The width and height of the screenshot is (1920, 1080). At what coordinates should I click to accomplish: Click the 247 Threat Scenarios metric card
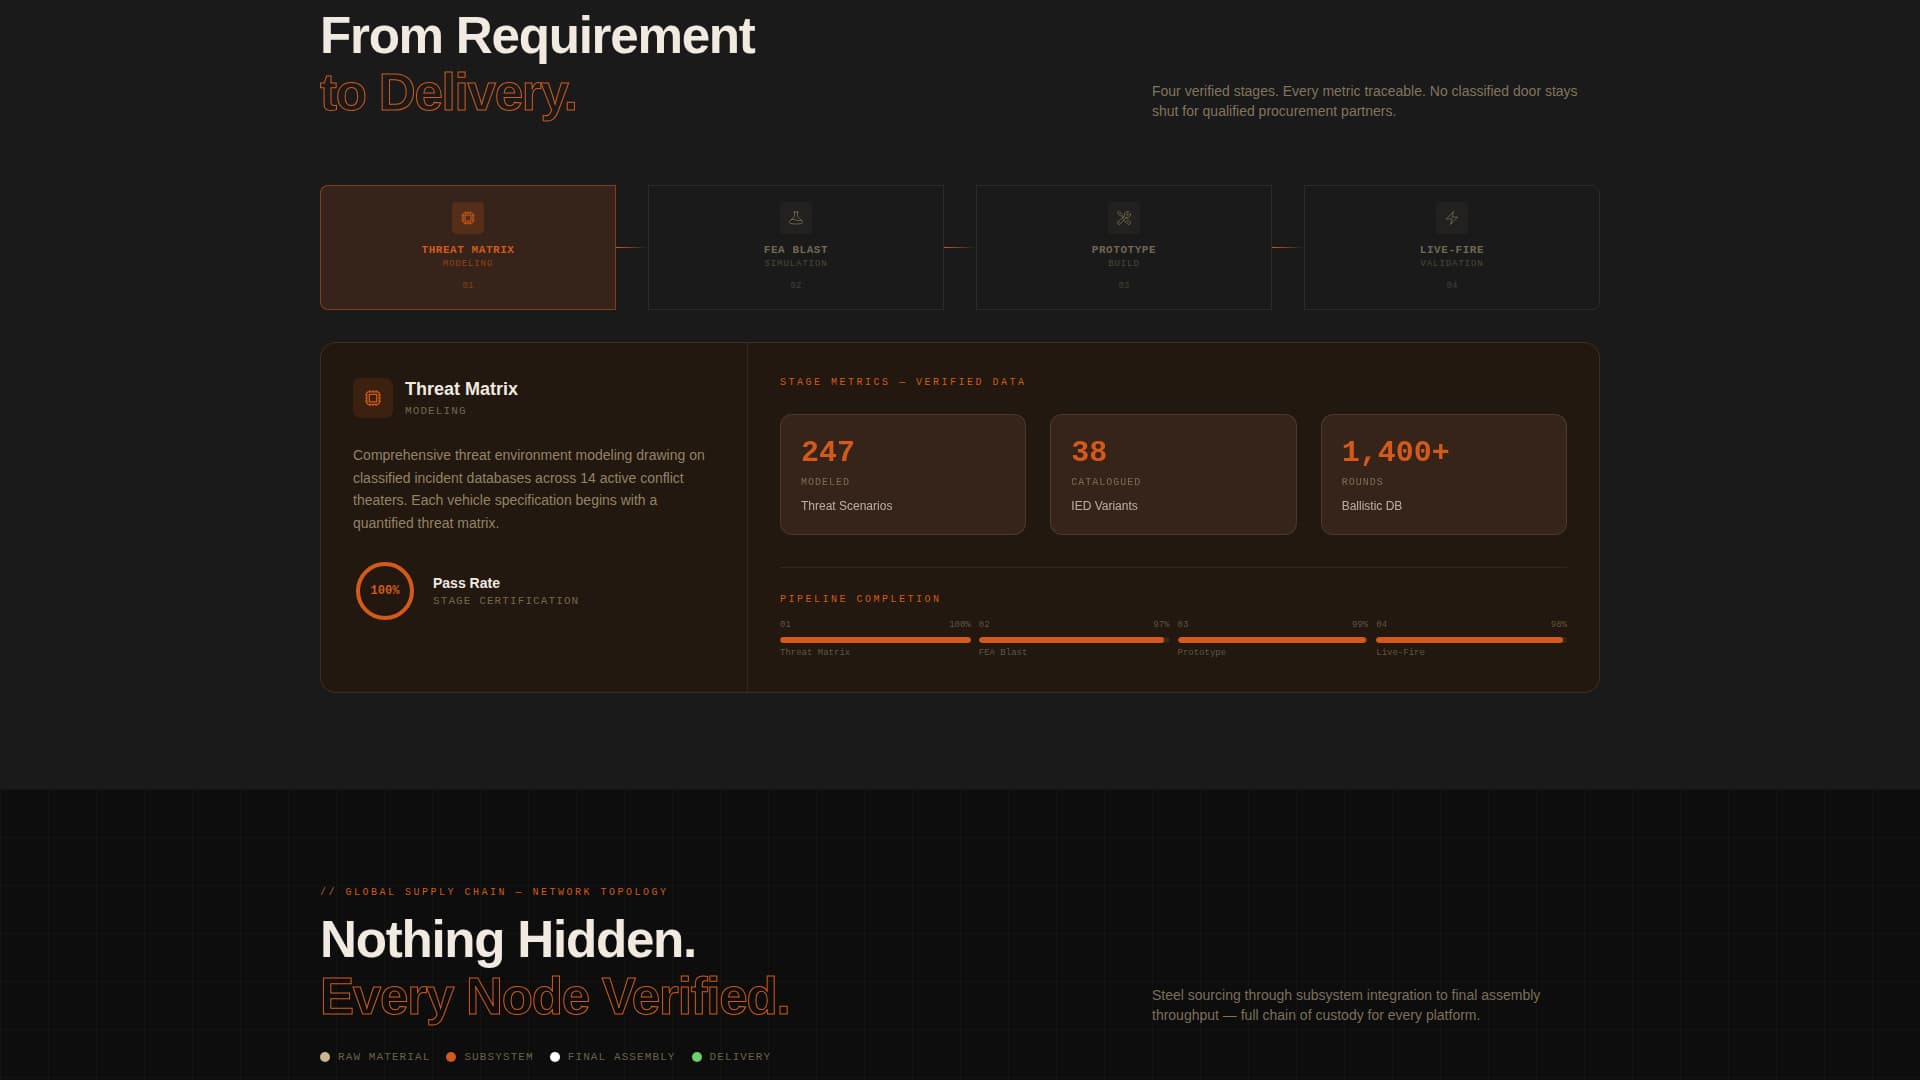[x=903, y=474]
